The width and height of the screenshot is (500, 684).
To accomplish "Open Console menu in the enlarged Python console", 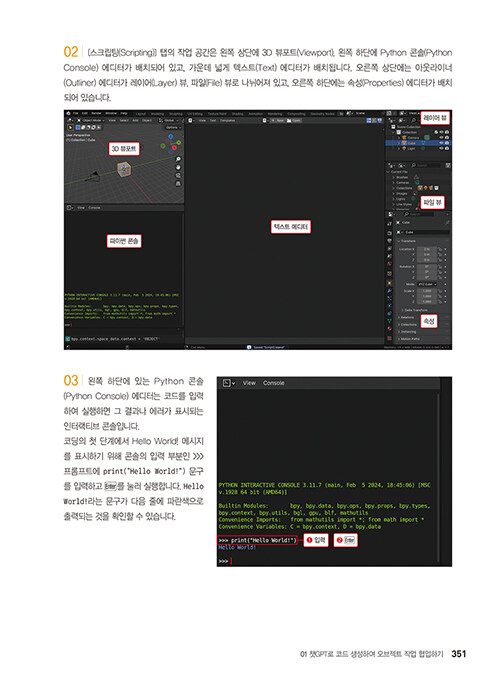I will click(x=274, y=383).
